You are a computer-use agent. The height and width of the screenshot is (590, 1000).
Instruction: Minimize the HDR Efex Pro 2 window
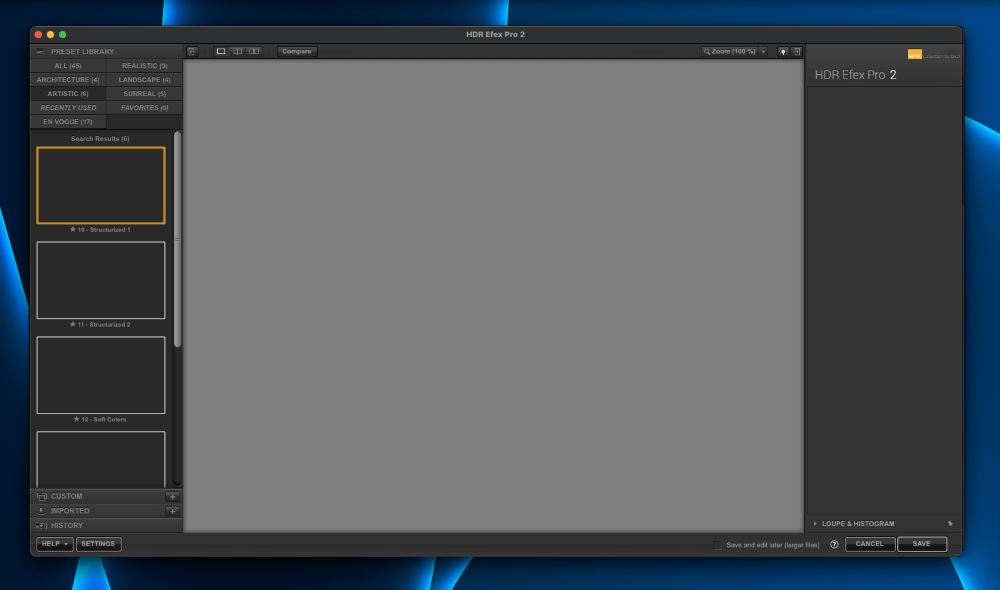[50, 34]
